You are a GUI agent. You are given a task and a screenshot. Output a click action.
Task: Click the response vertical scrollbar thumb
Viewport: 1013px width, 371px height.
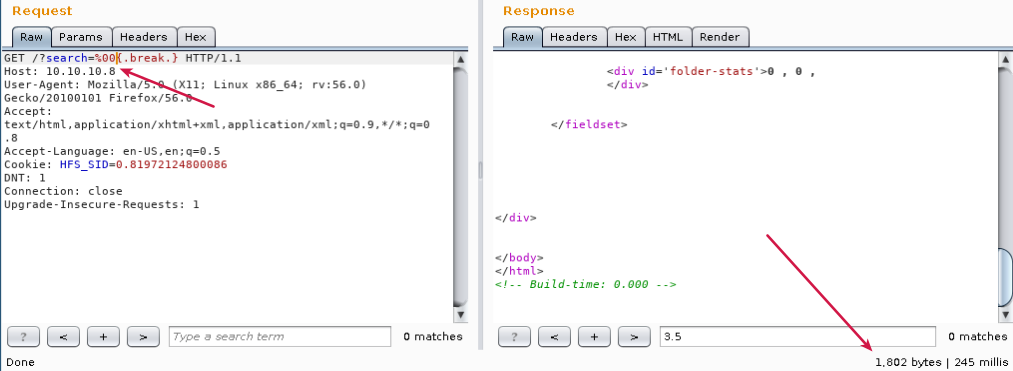1004,277
